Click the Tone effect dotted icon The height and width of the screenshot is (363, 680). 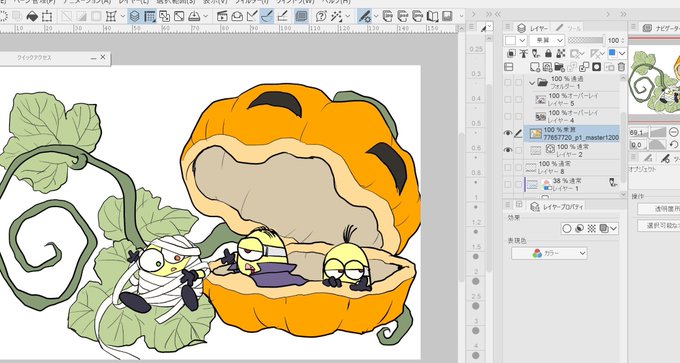click(592, 228)
